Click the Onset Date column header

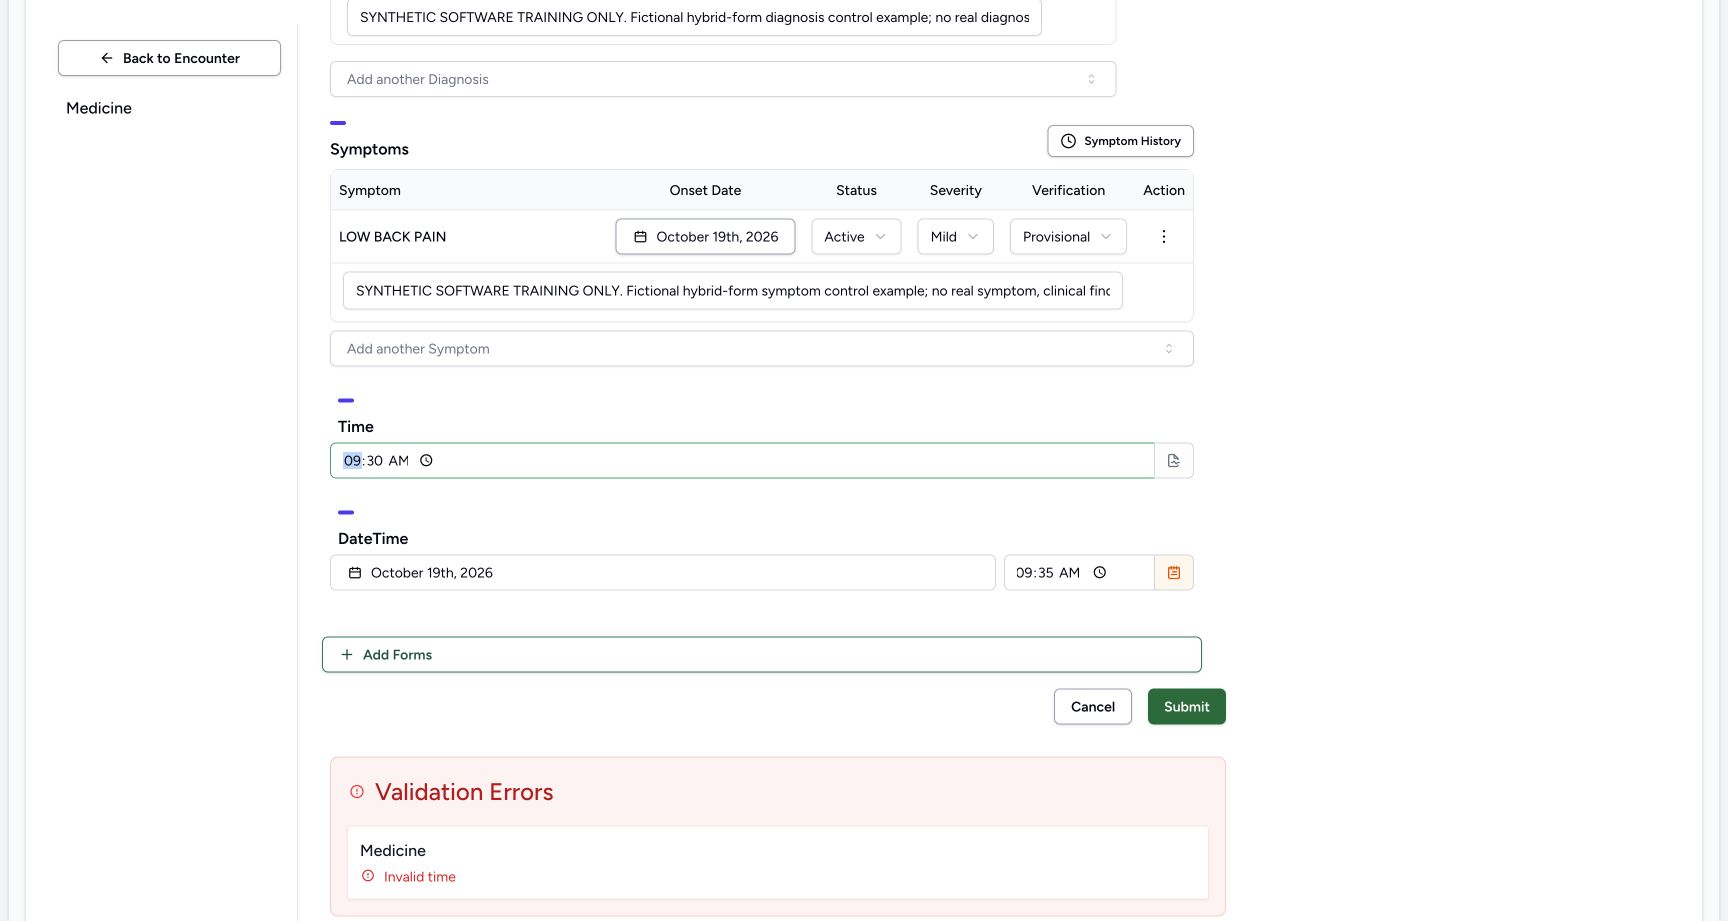[x=705, y=190]
